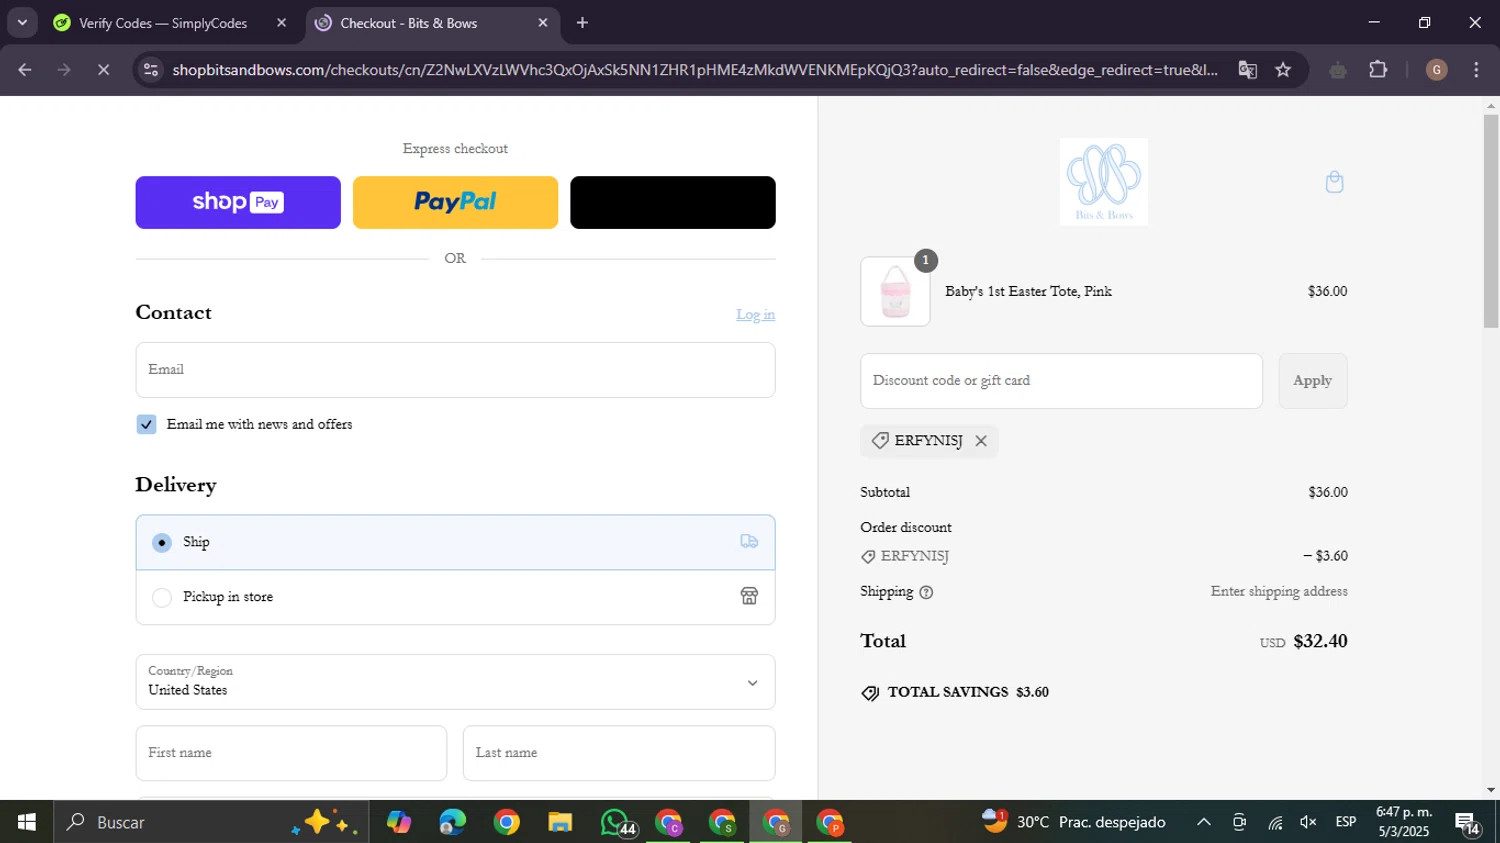The width and height of the screenshot is (1500, 843).
Task: Click the Bits & Bows store logo
Action: 1104,182
